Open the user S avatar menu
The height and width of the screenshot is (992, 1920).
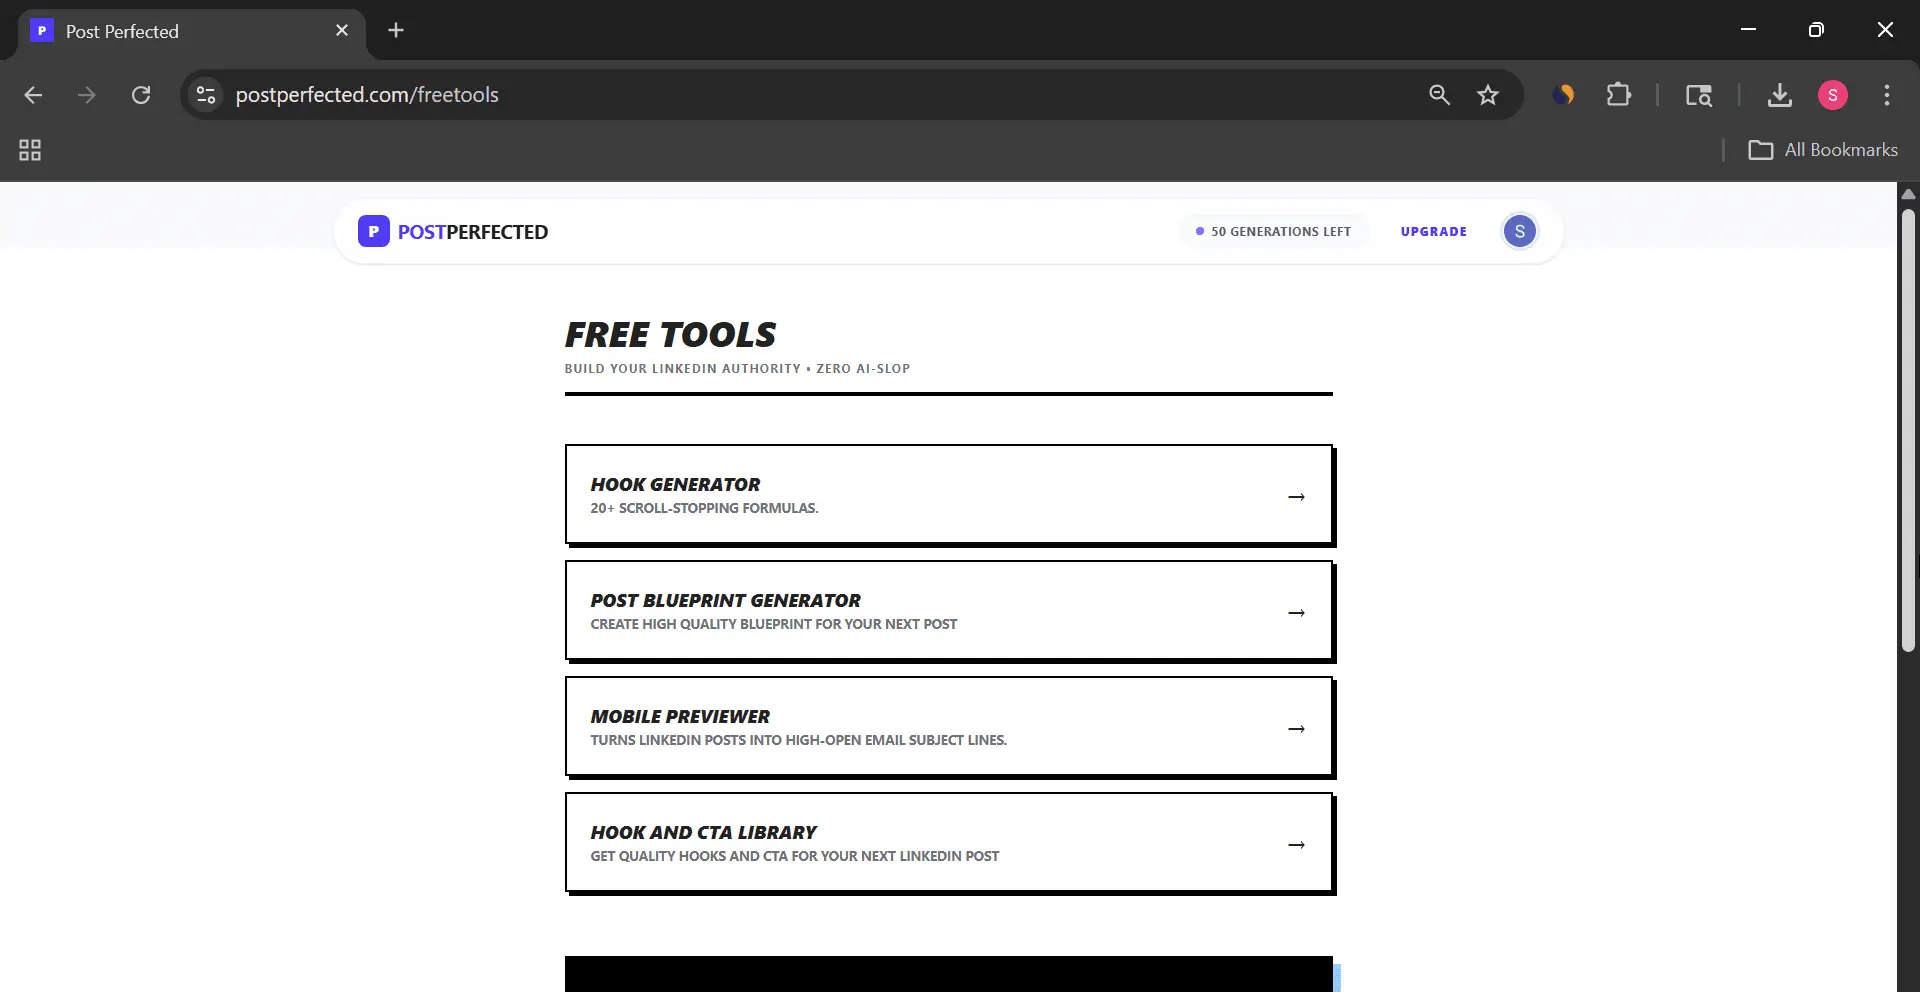[x=1520, y=231]
